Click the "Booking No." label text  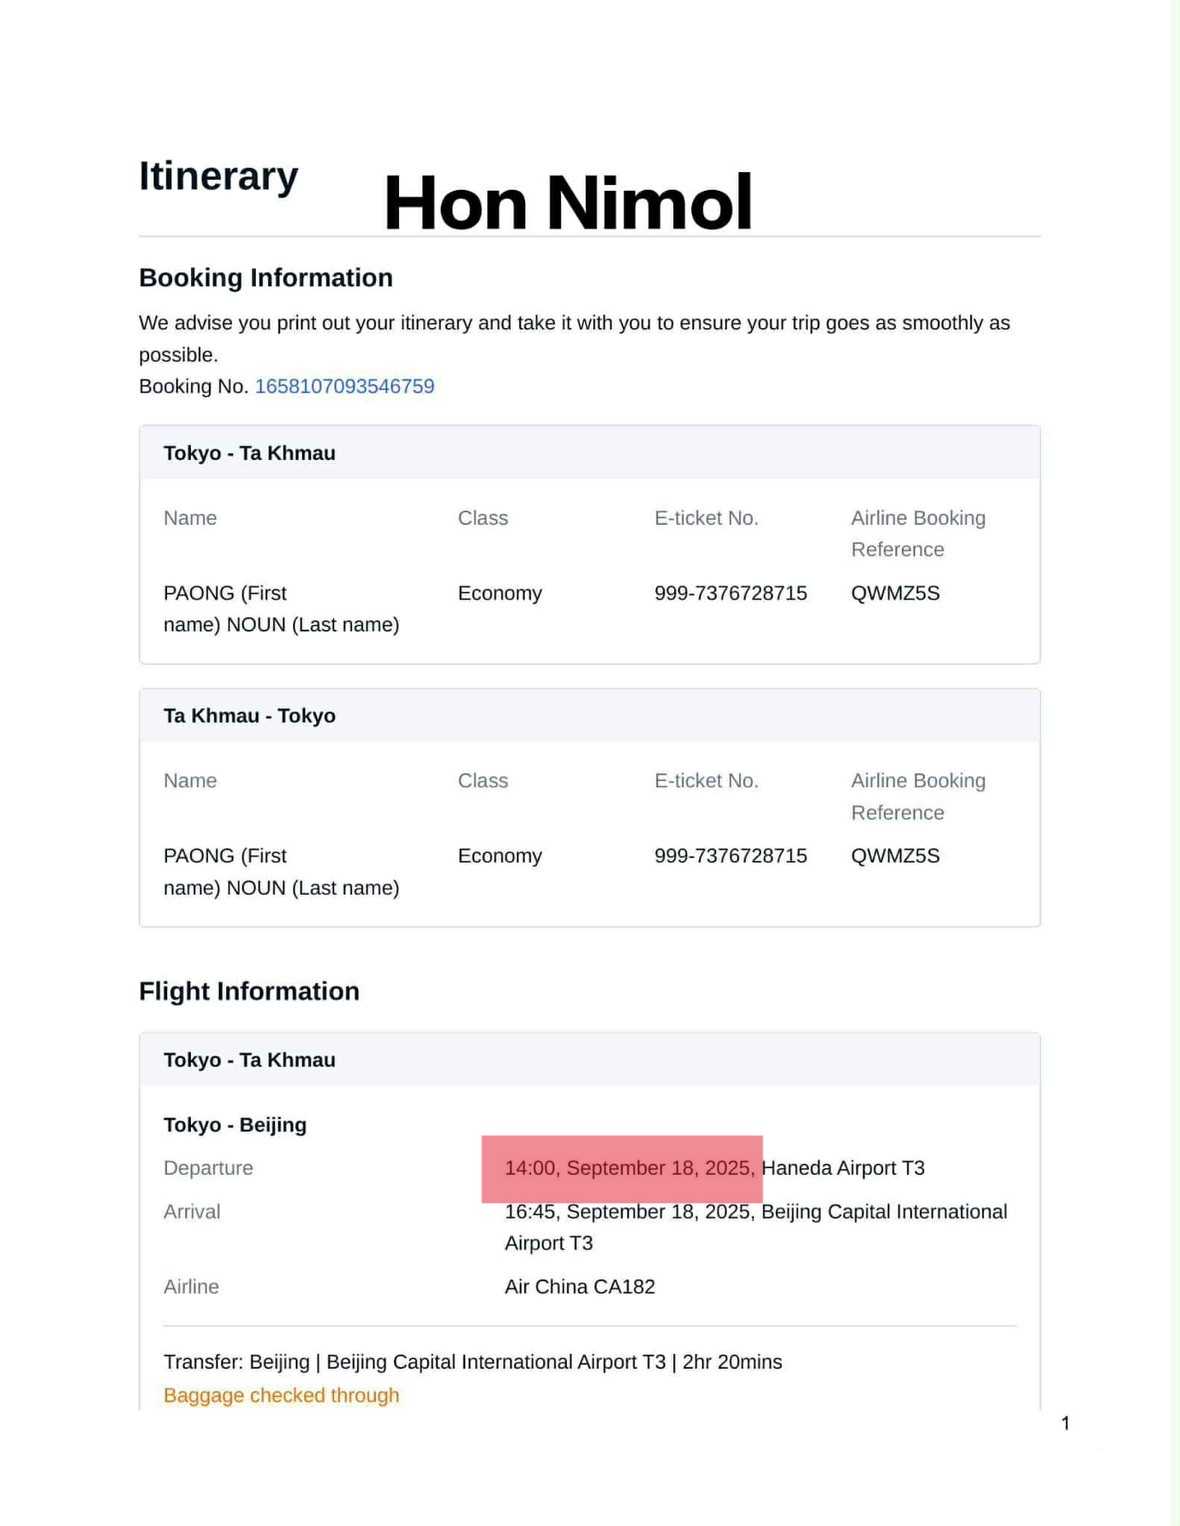click(x=193, y=387)
